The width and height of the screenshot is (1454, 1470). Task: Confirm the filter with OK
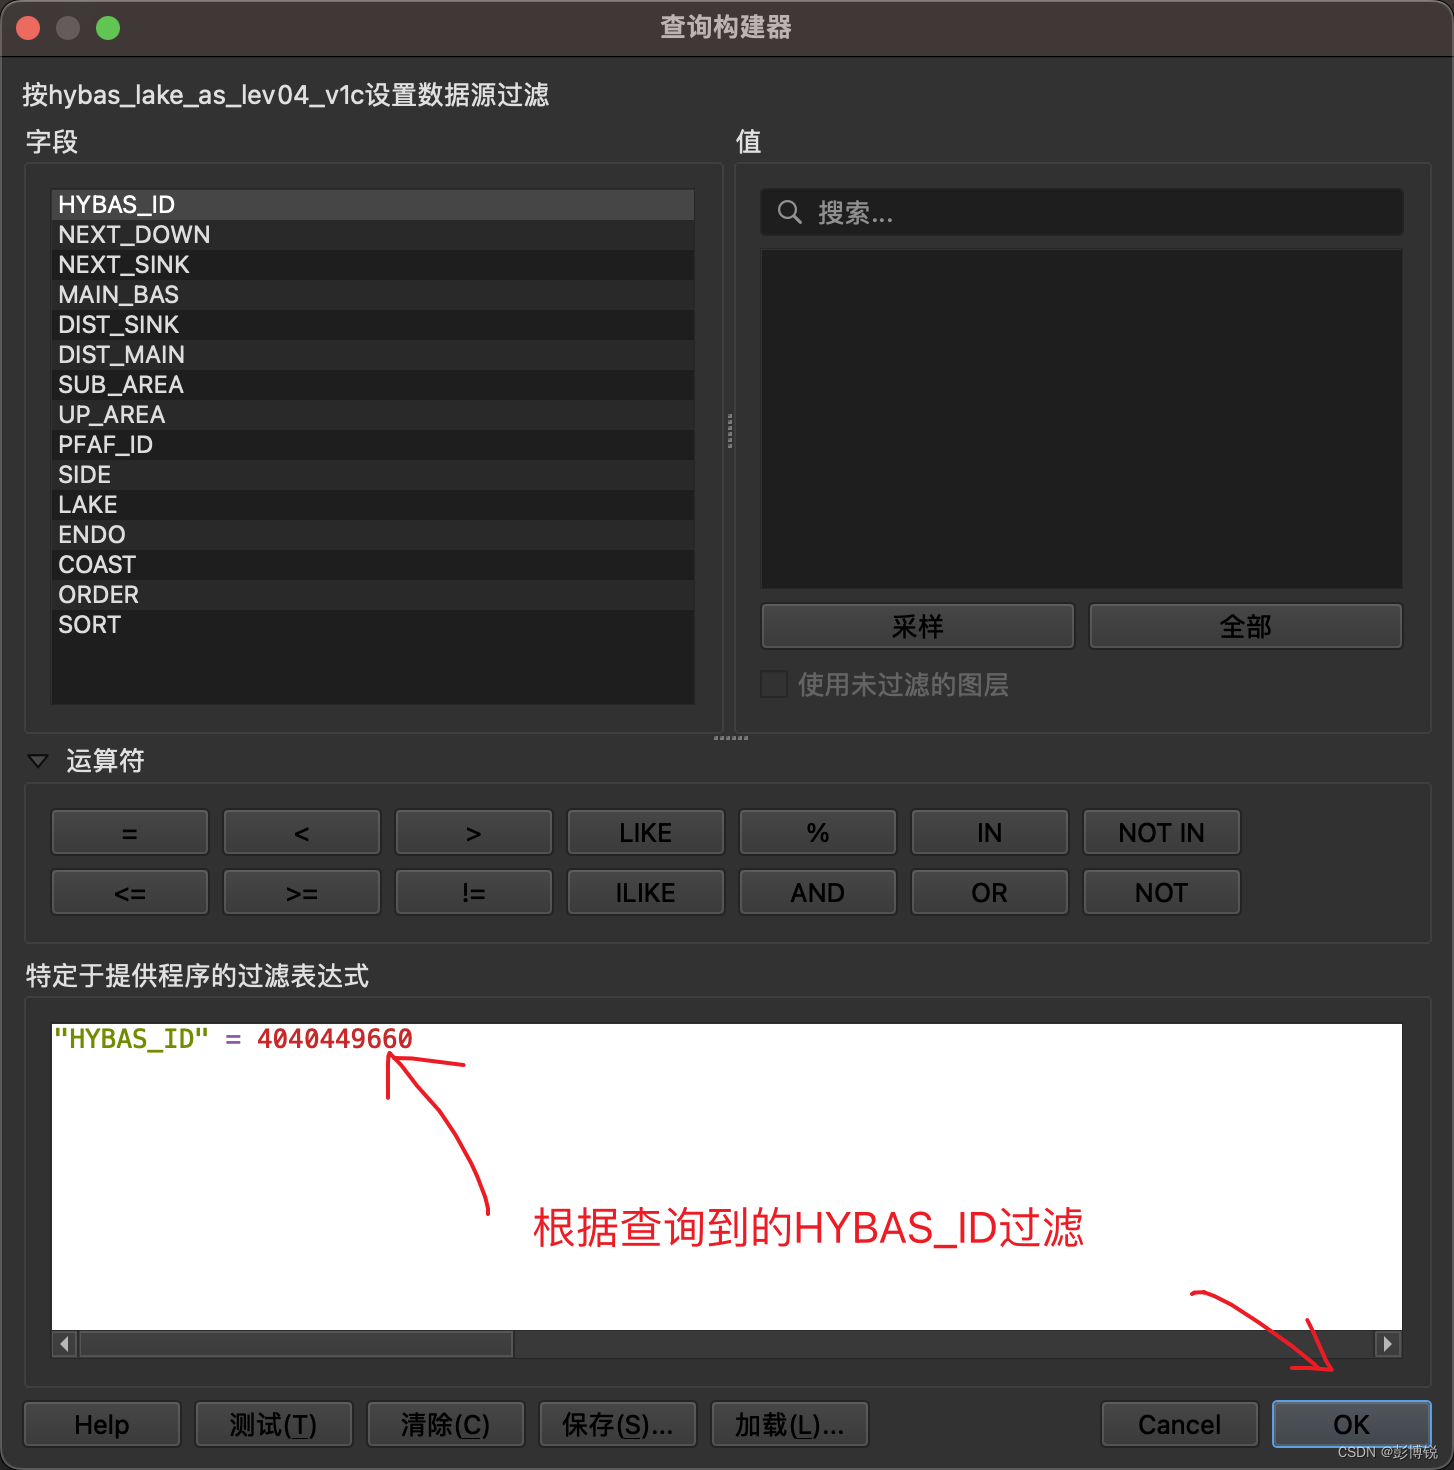(1350, 1424)
